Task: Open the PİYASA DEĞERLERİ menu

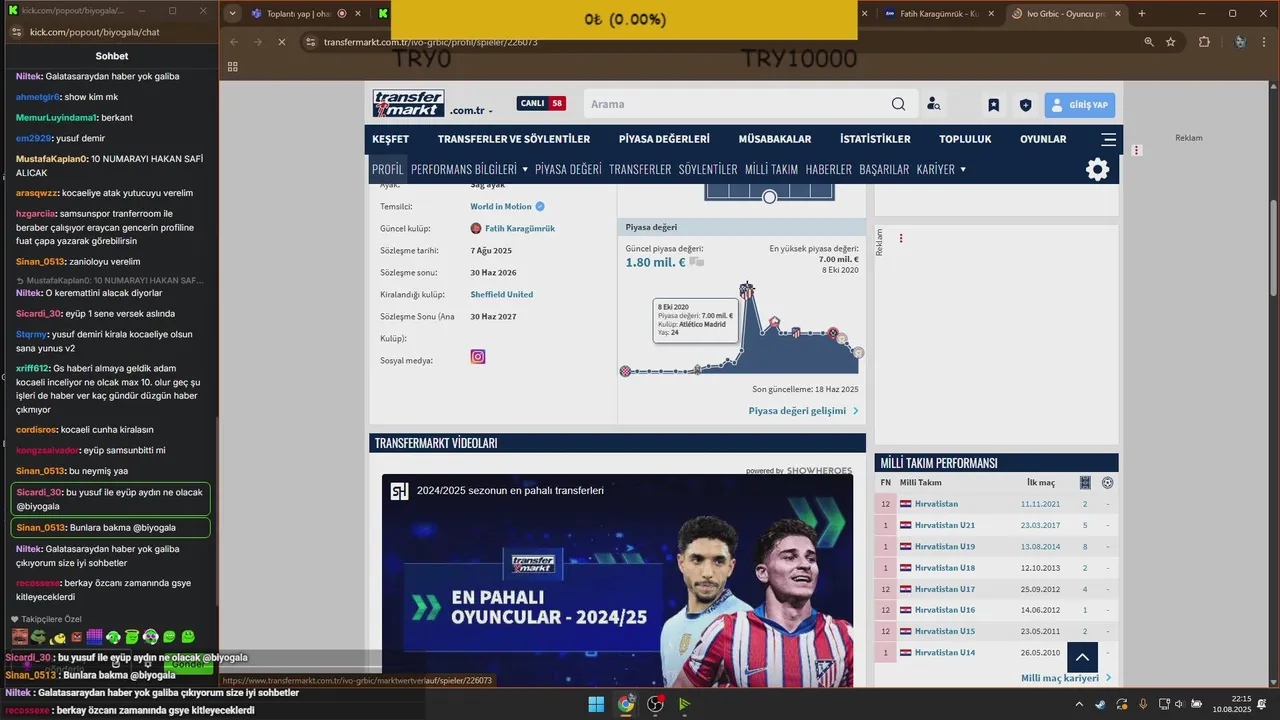Action: 664,139
